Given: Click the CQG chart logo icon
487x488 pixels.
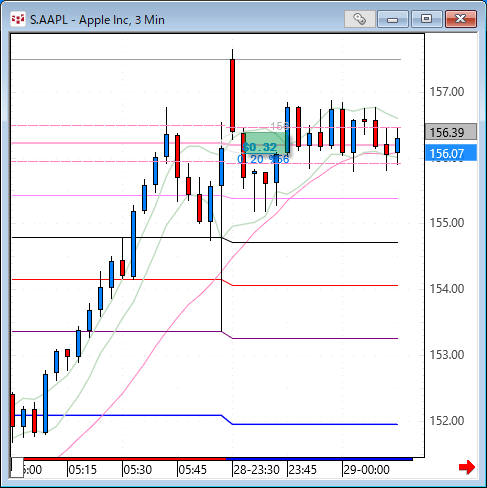Looking at the screenshot, I should 18,19.
